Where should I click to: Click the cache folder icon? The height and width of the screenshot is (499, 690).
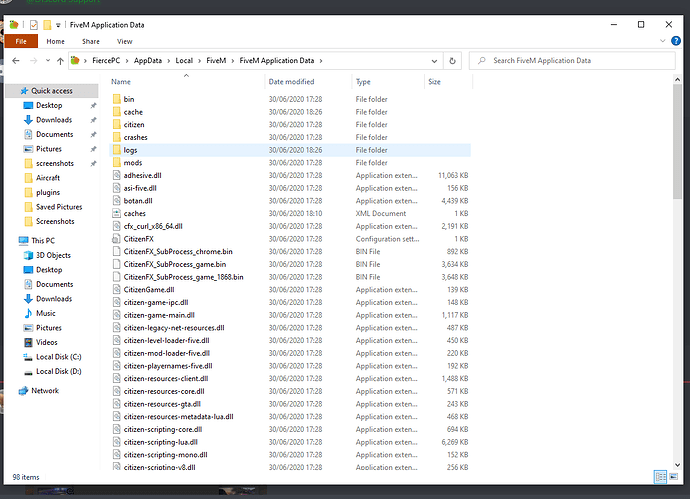tap(117, 112)
